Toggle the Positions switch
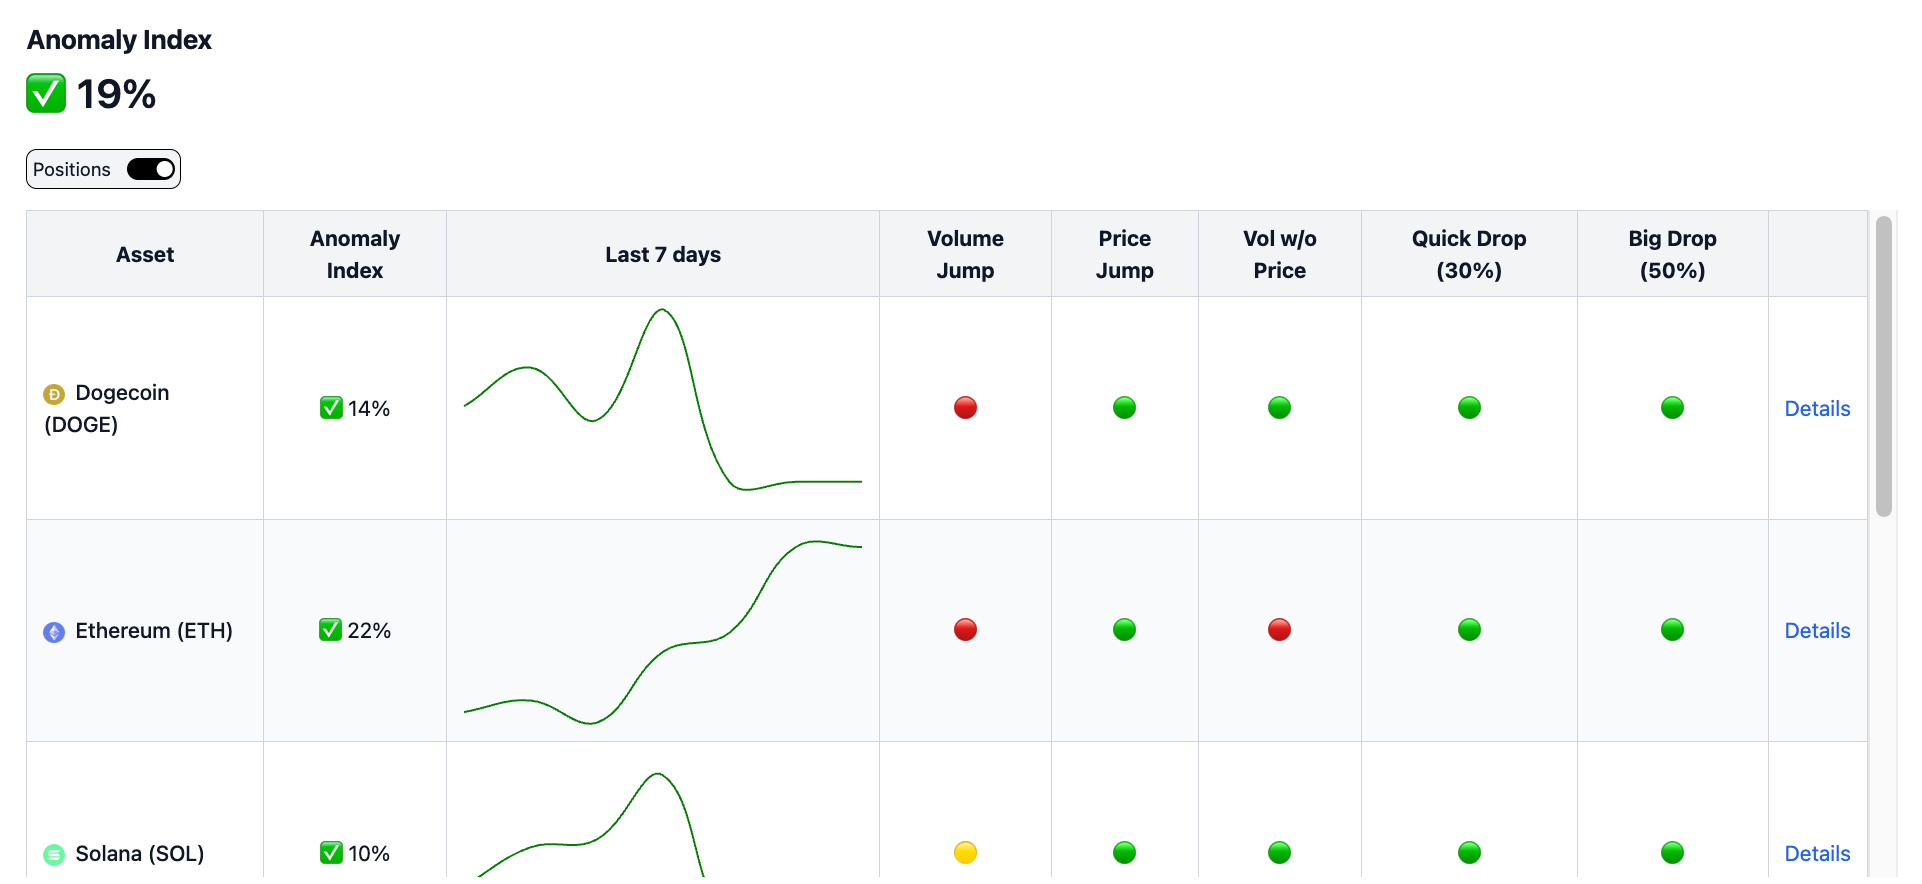This screenshot has height=884, width=1922. (x=151, y=170)
